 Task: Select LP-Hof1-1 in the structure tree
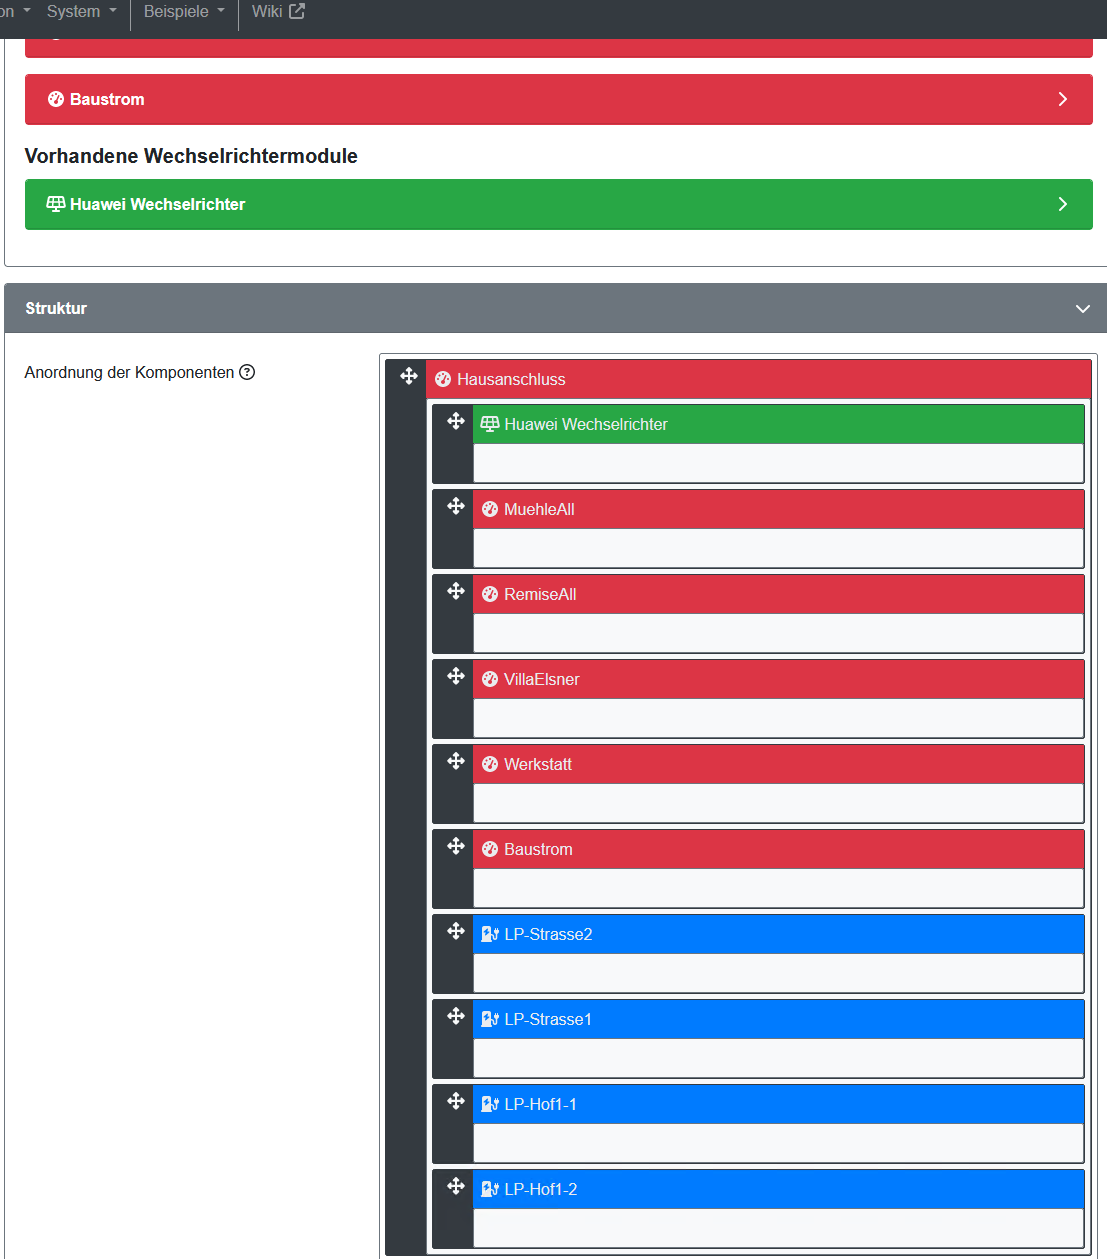(778, 1104)
